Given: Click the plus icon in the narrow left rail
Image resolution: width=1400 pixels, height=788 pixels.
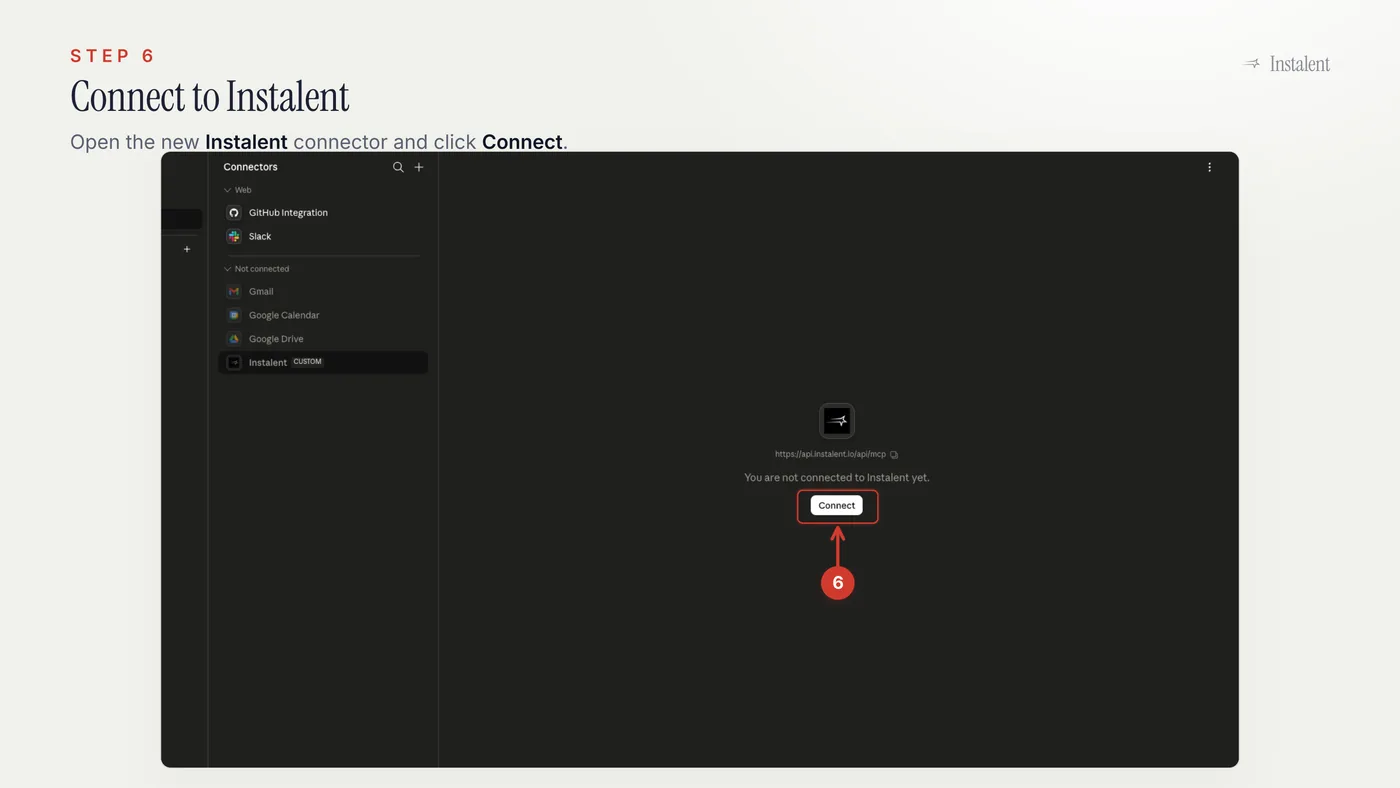Looking at the screenshot, I should point(187,249).
